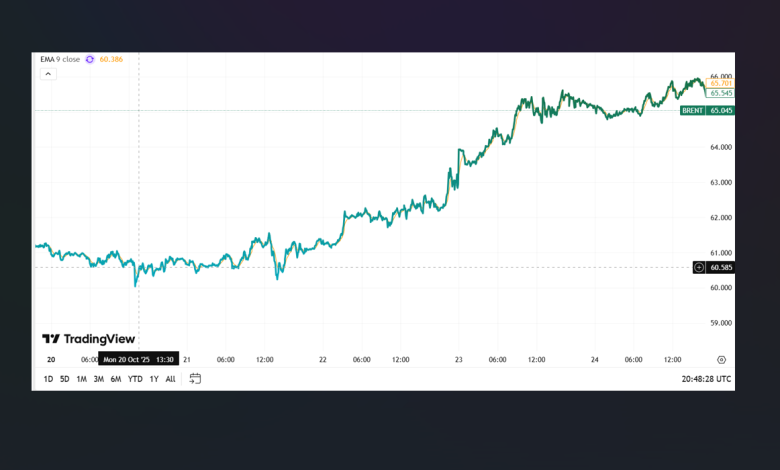This screenshot has width=780, height=470.
Task: Open the go-to-date calendar icon
Action: coord(195,378)
